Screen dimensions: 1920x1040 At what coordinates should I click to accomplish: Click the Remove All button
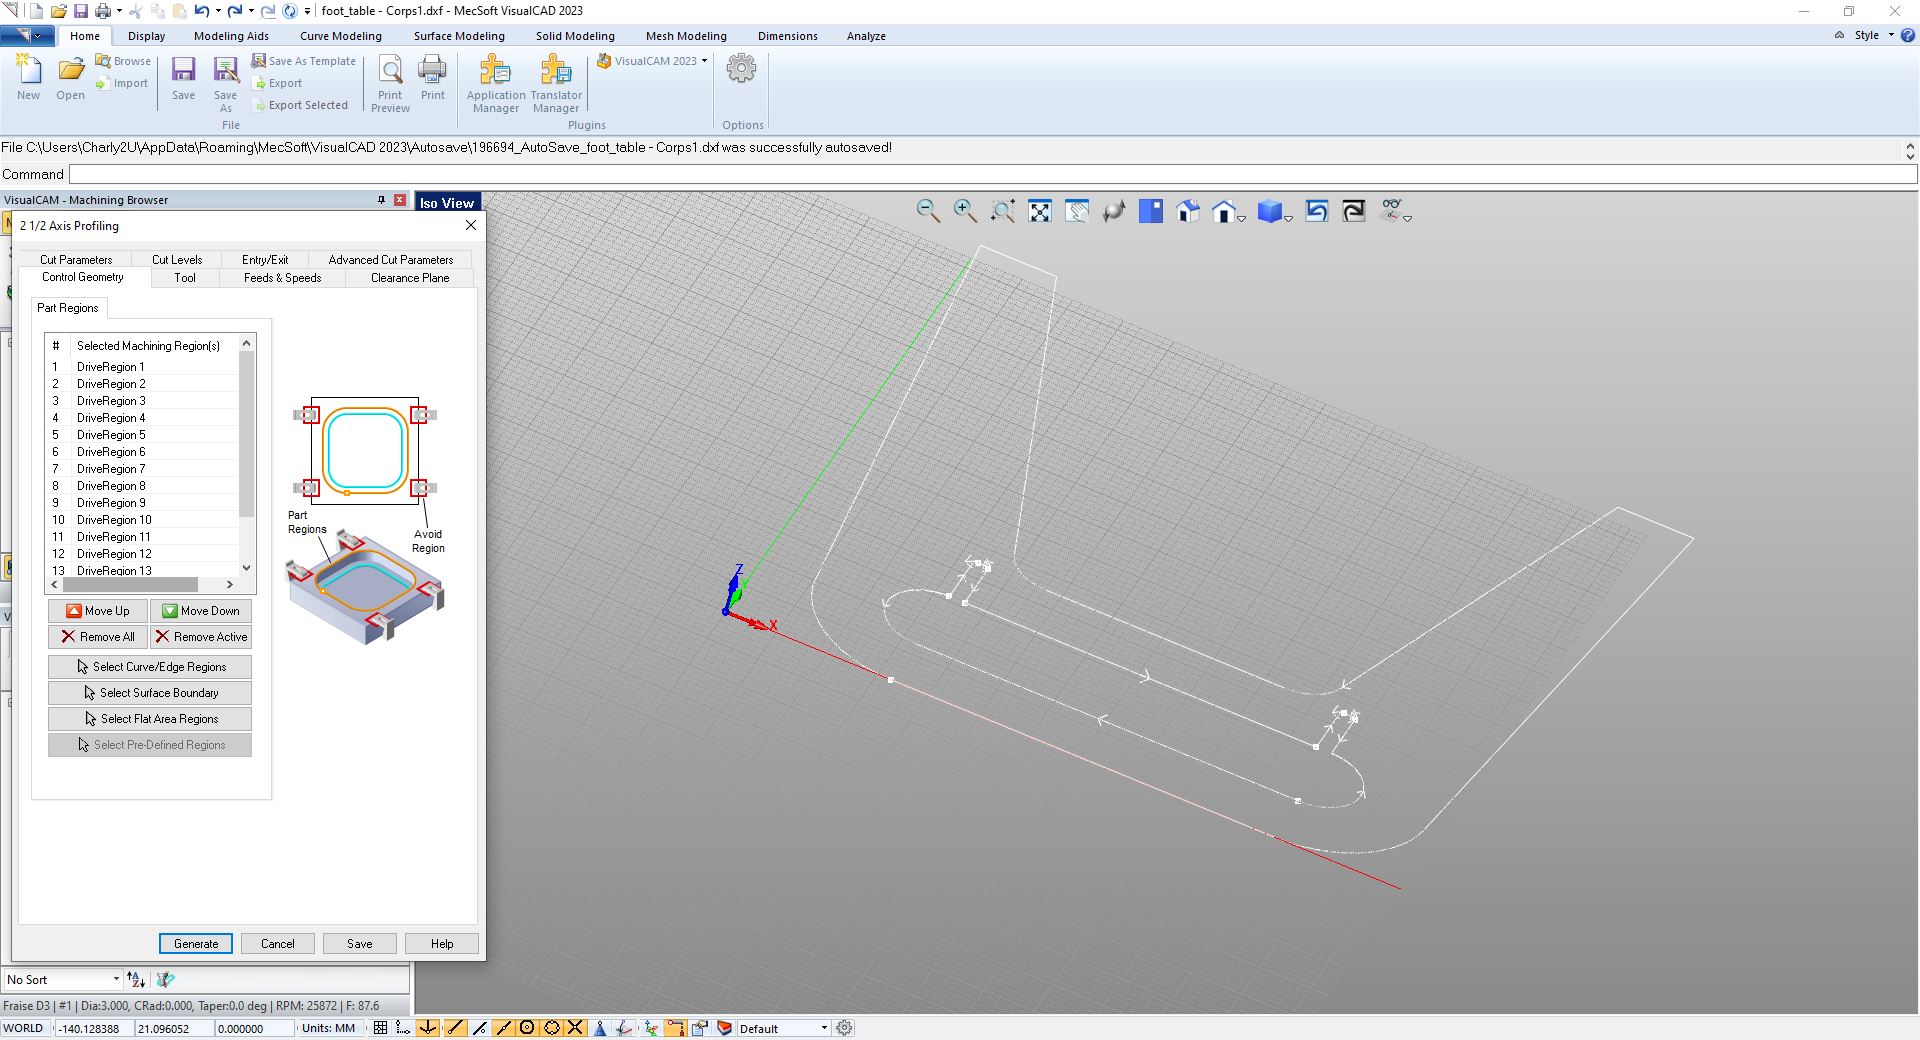click(x=98, y=637)
